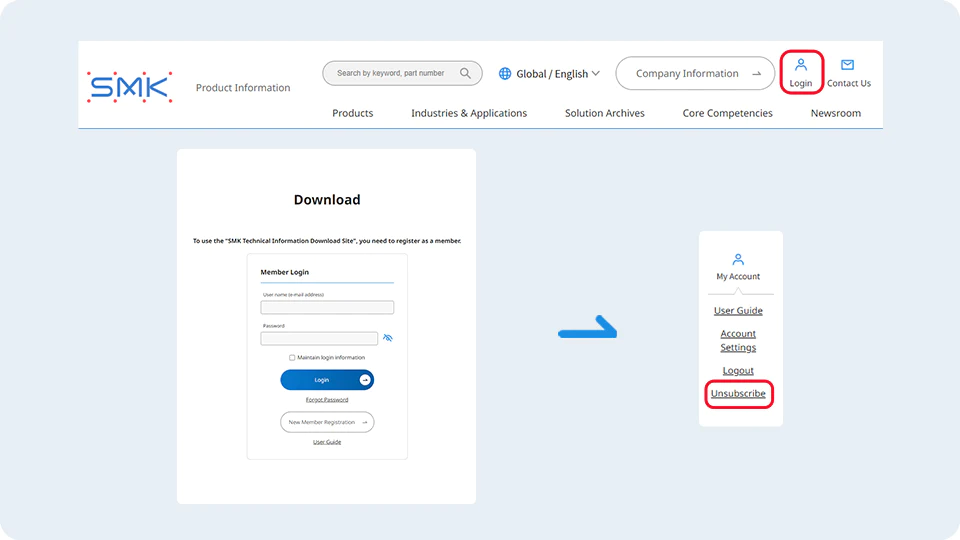Click the My Account label
This screenshot has width=960, height=540.
pos(738,277)
